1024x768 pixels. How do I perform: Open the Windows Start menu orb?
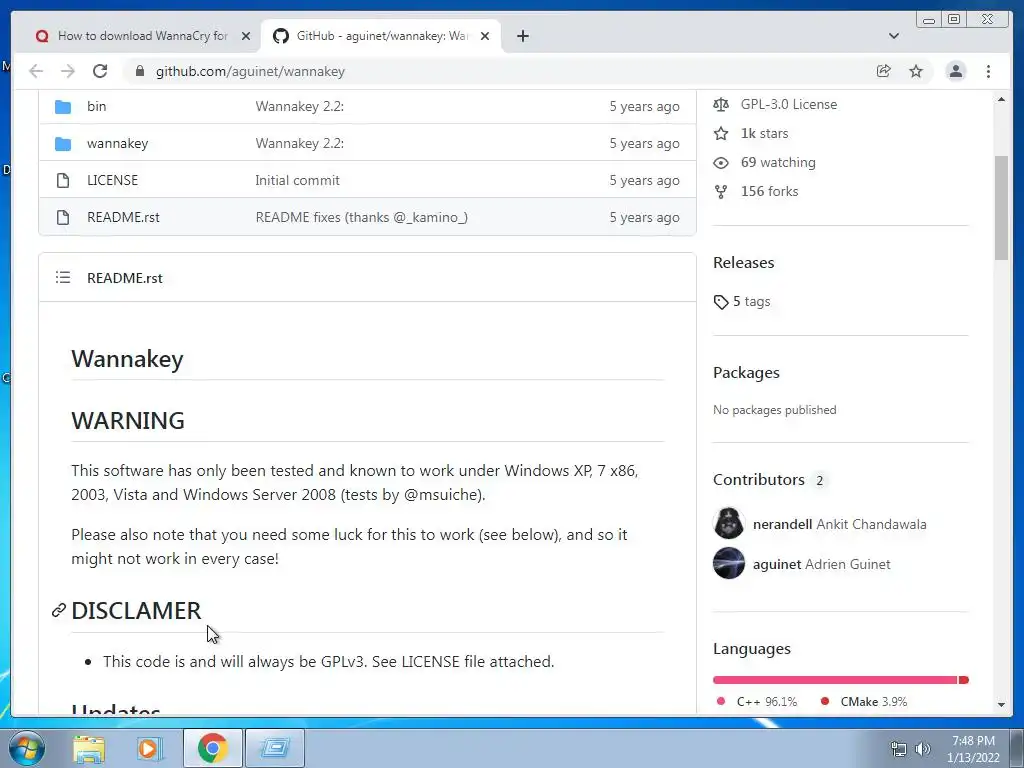[27, 748]
